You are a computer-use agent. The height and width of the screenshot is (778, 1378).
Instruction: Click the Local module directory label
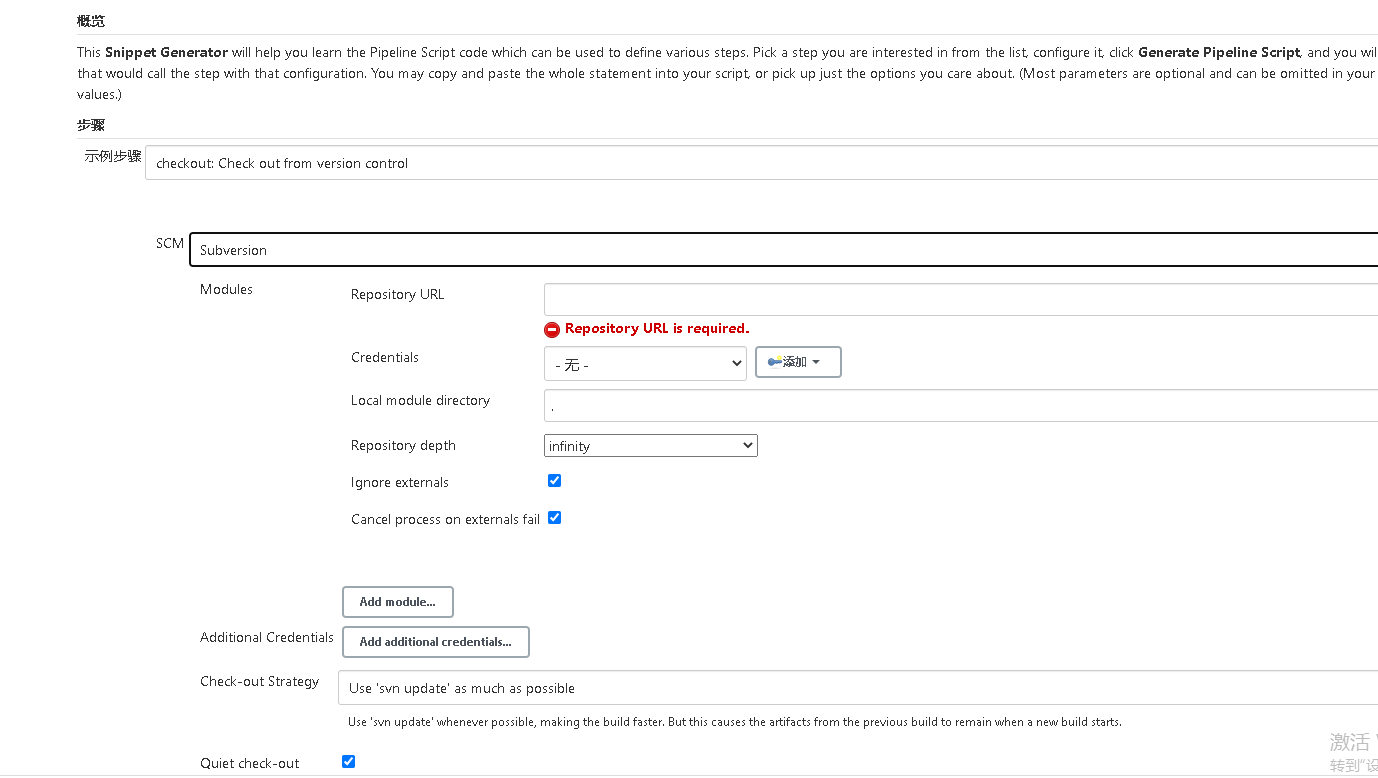tap(420, 400)
